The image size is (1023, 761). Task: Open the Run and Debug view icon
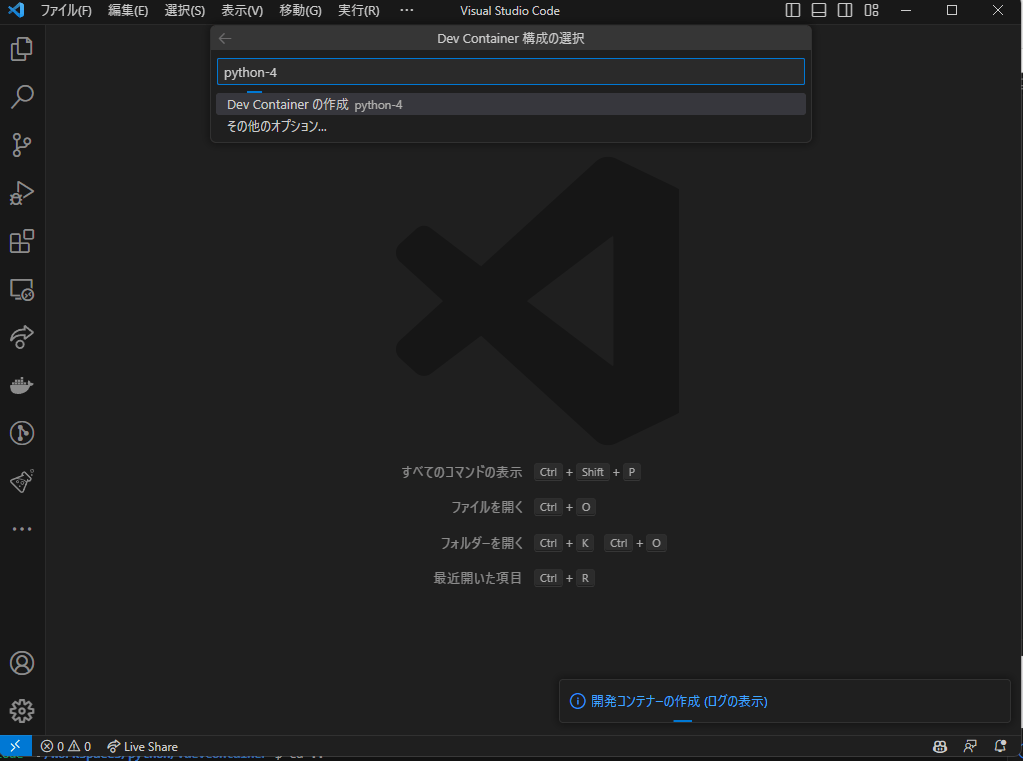click(x=22, y=193)
